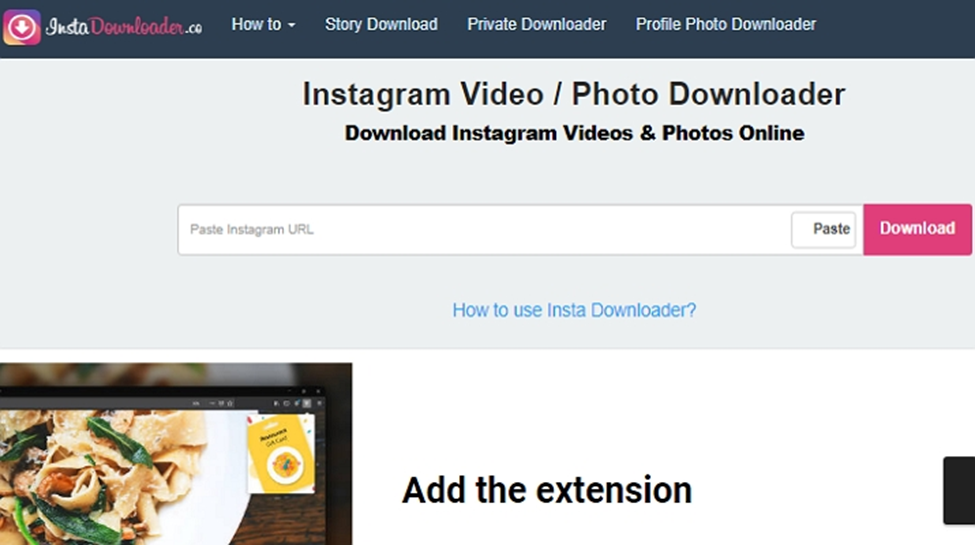
Task: Click the Instagram Video / Photo Downloader title
Action: (573, 95)
